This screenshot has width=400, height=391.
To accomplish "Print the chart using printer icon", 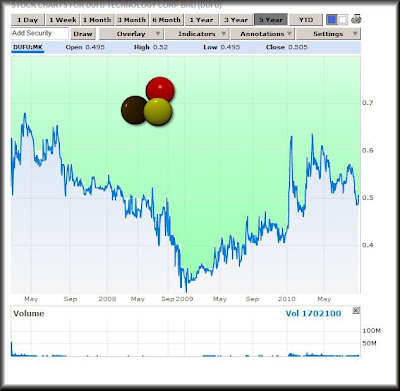I will point(356,19).
